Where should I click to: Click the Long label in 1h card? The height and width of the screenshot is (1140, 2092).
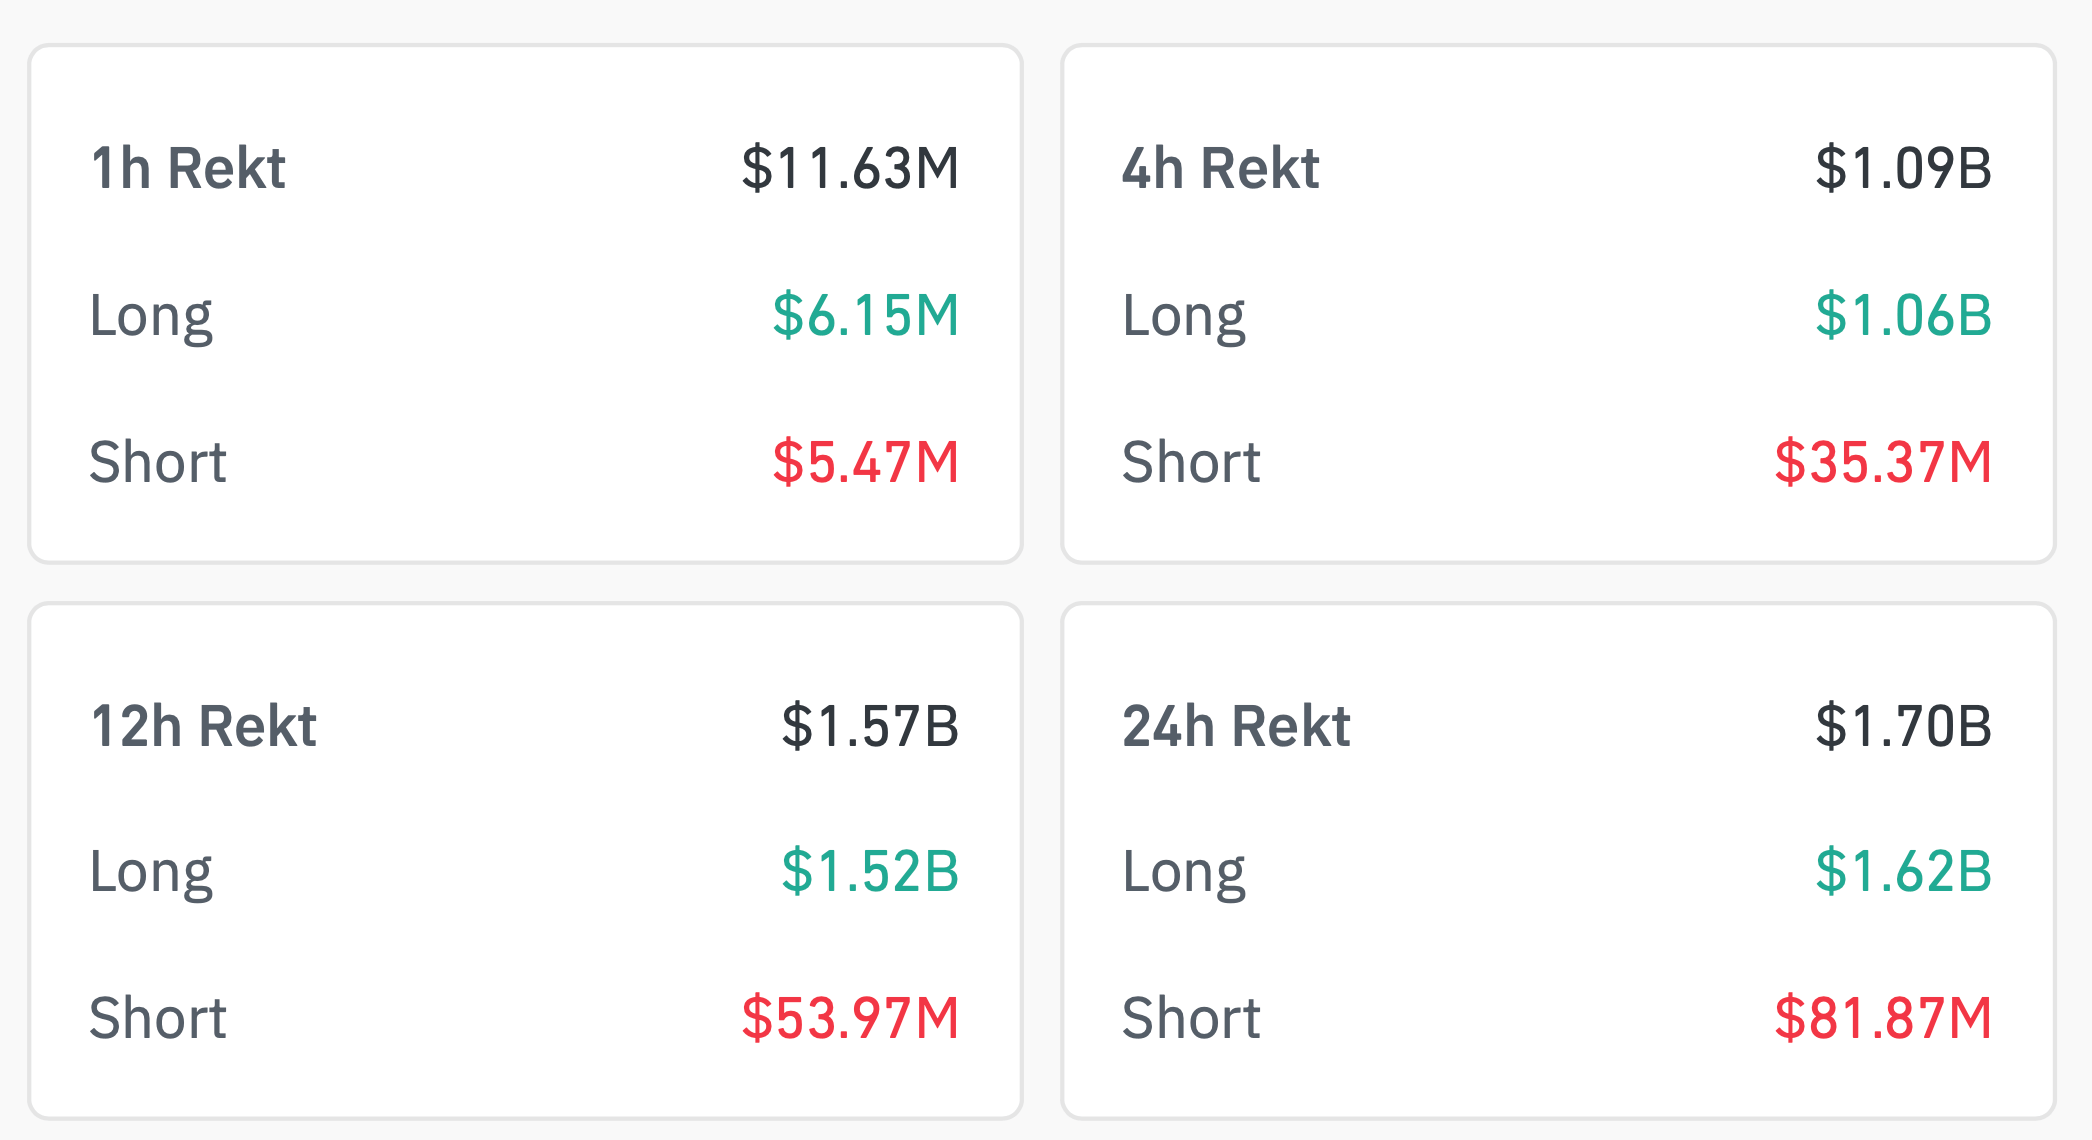151,318
